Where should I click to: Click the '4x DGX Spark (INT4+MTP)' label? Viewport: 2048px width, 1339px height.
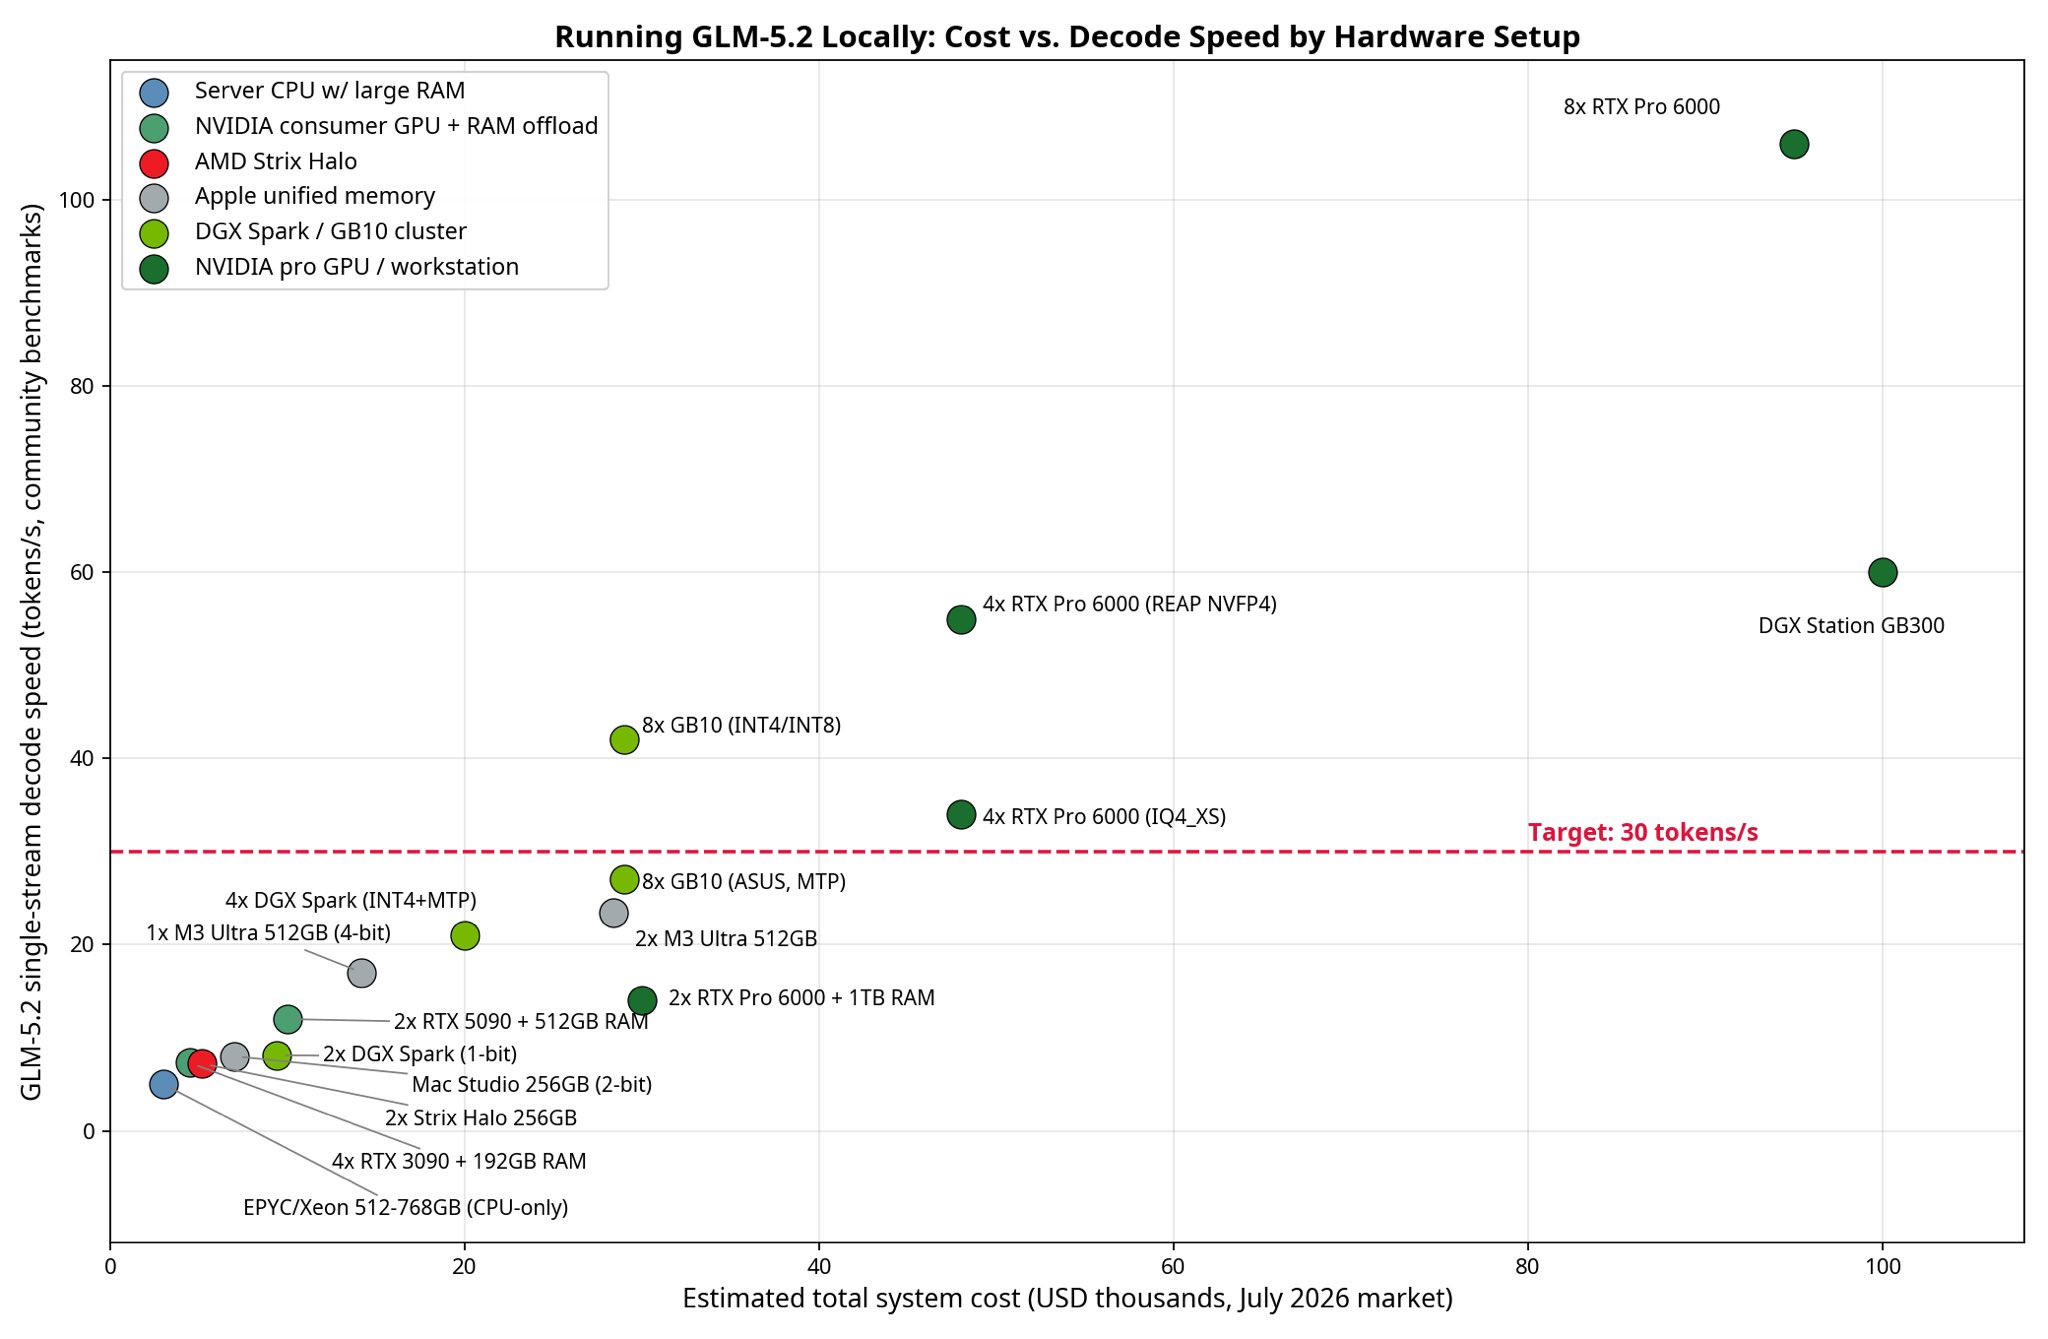351,901
